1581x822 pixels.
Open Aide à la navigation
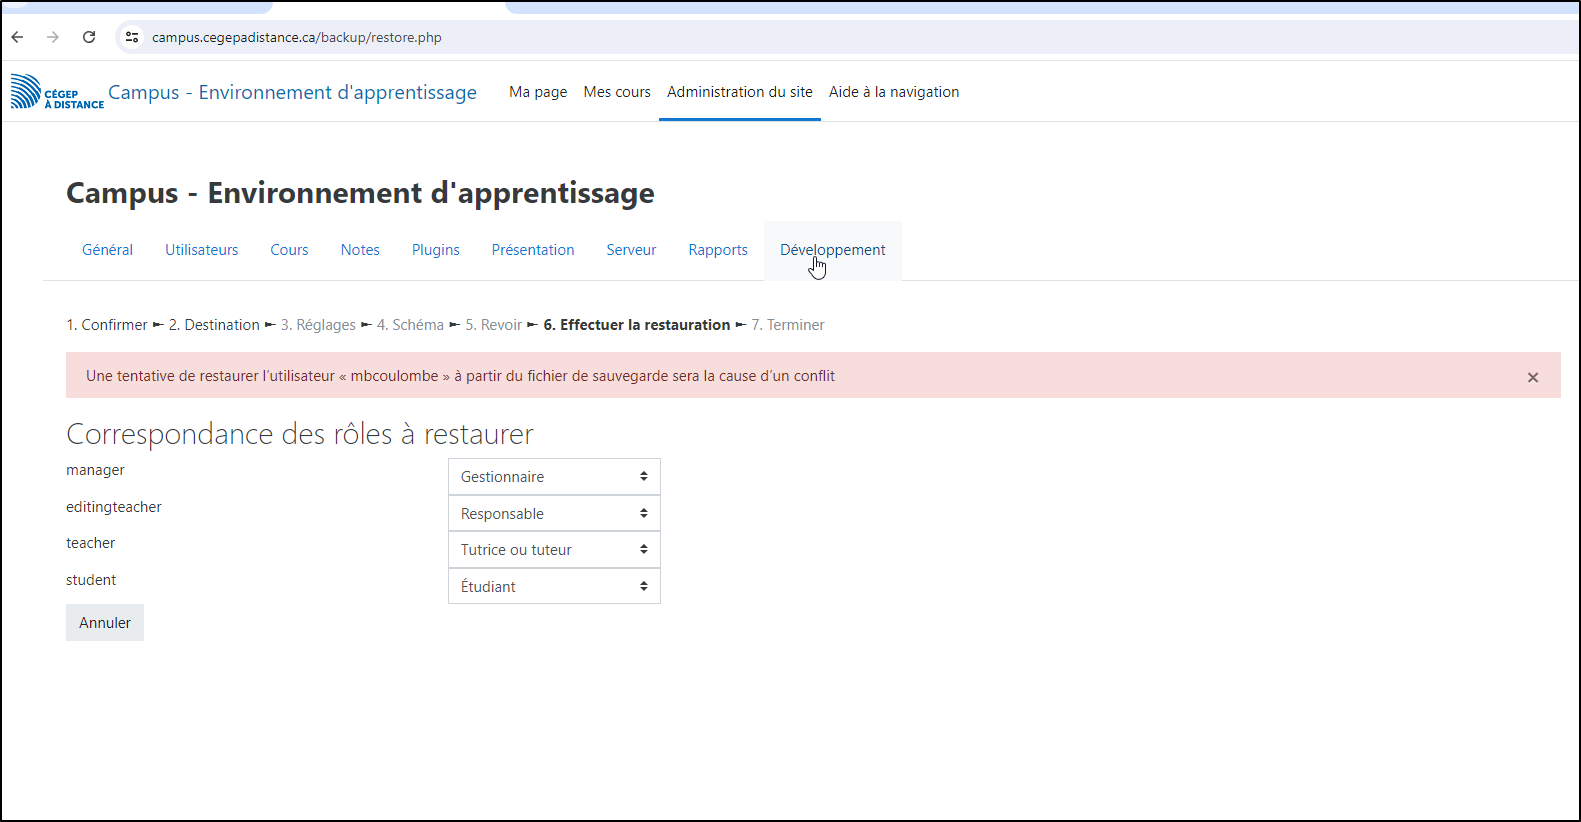tap(893, 92)
